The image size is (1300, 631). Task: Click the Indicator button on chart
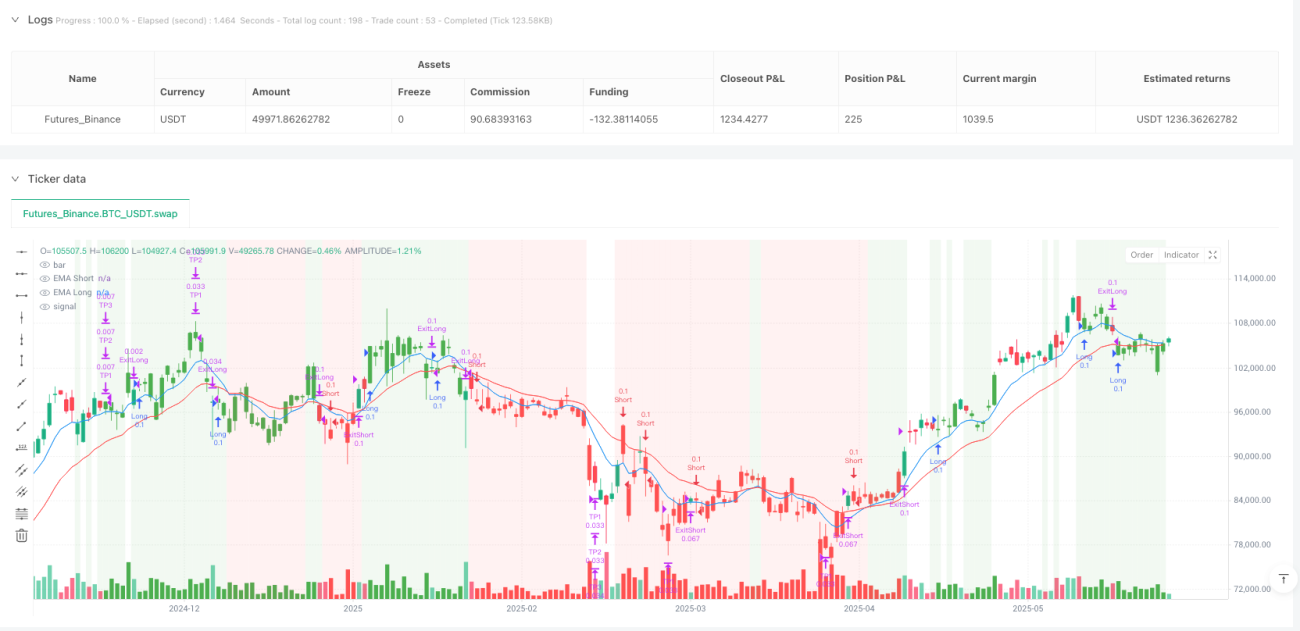[x=1181, y=255]
